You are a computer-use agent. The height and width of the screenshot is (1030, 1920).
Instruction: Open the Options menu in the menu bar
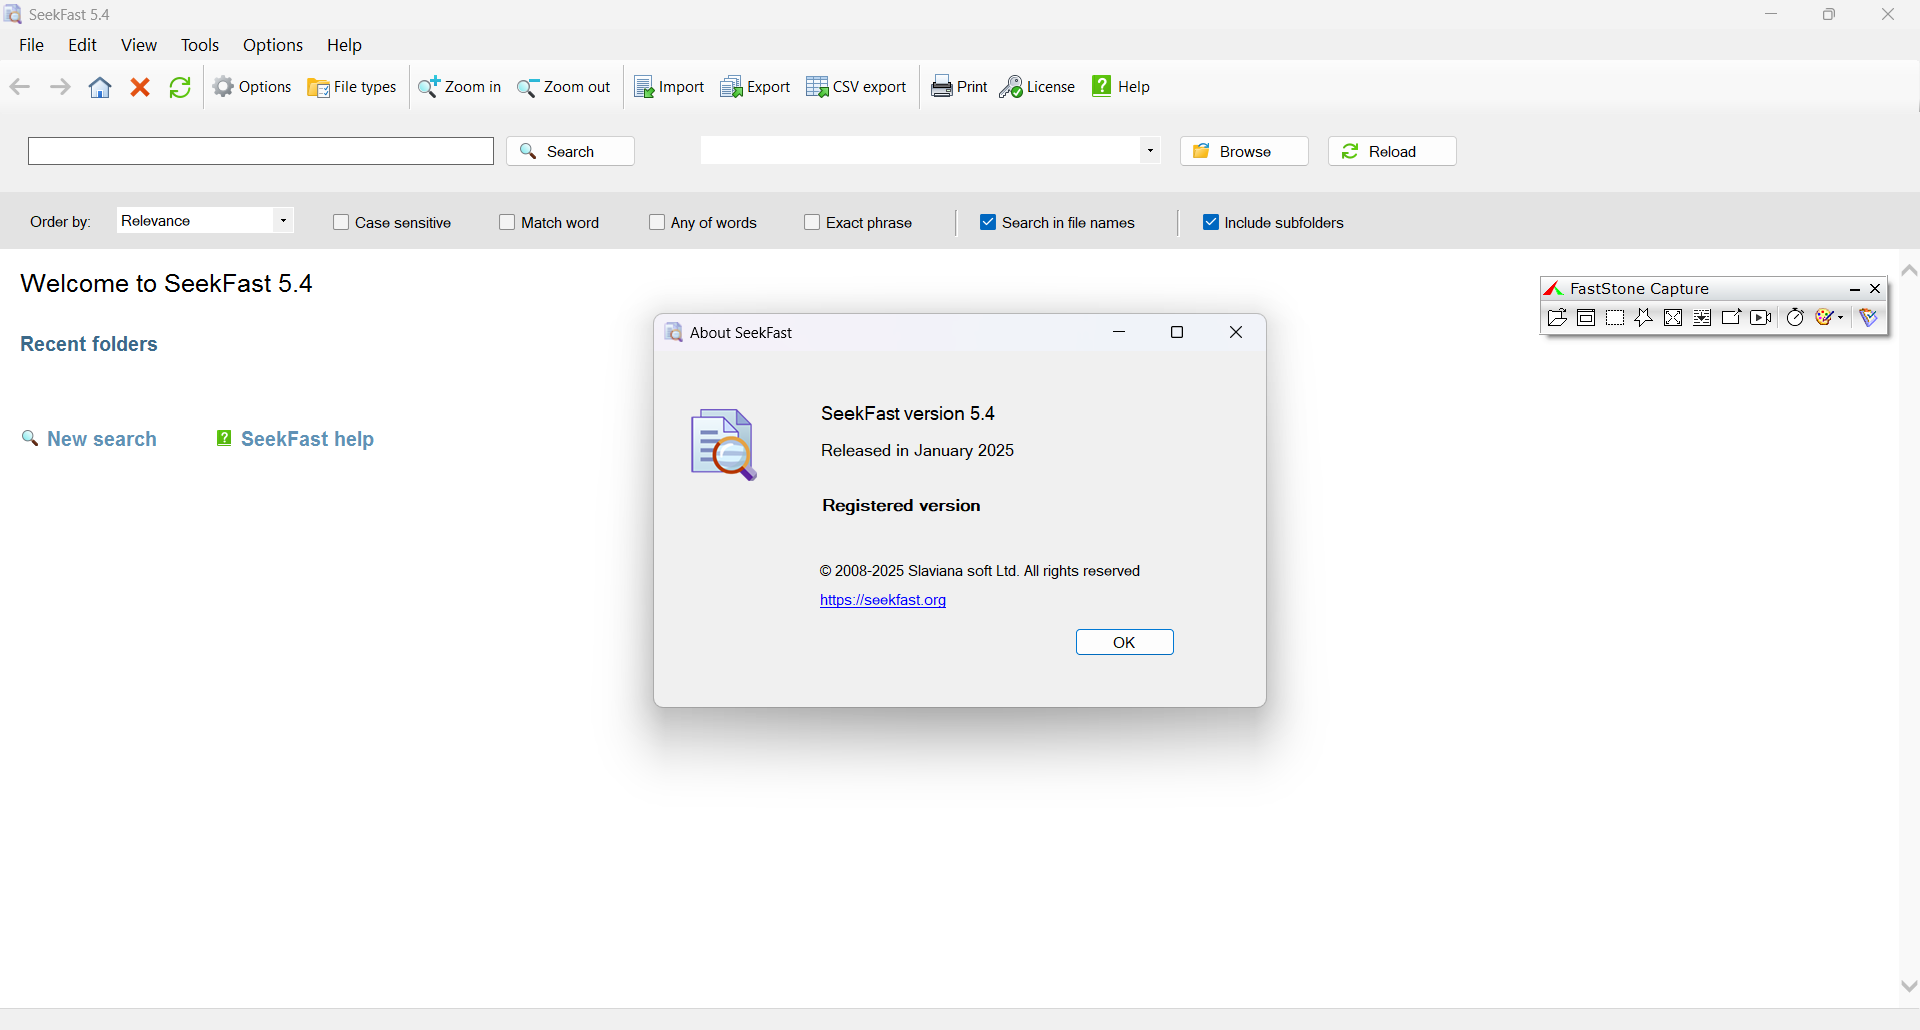(273, 45)
